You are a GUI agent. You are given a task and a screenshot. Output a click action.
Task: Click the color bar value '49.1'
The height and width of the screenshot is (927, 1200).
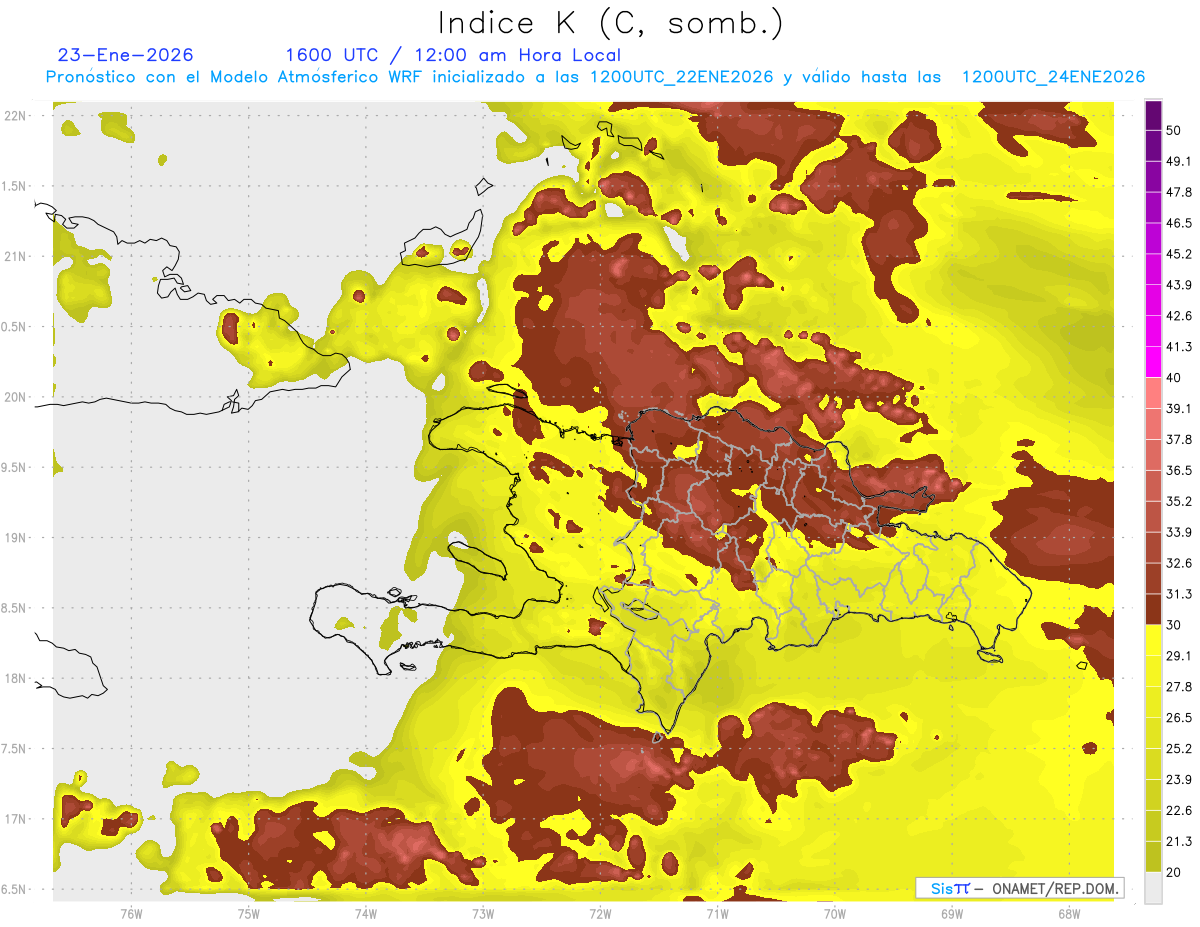tap(1178, 161)
